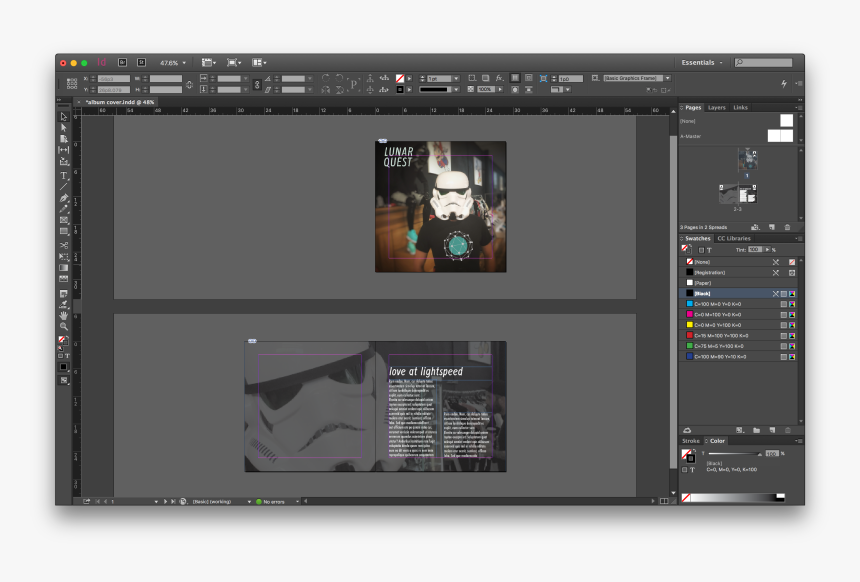Open Adobe Bridge with Br icon
Viewport: 860px width, 582px height.
point(123,63)
